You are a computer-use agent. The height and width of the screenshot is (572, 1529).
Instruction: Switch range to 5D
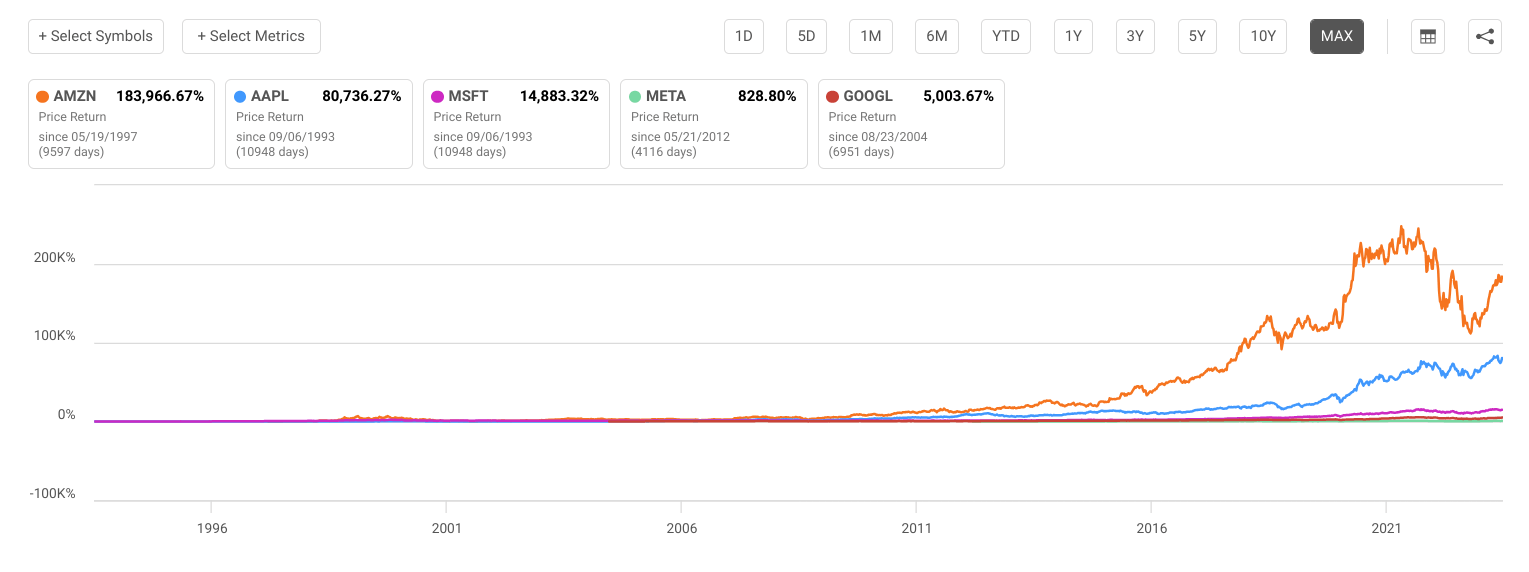pos(806,36)
